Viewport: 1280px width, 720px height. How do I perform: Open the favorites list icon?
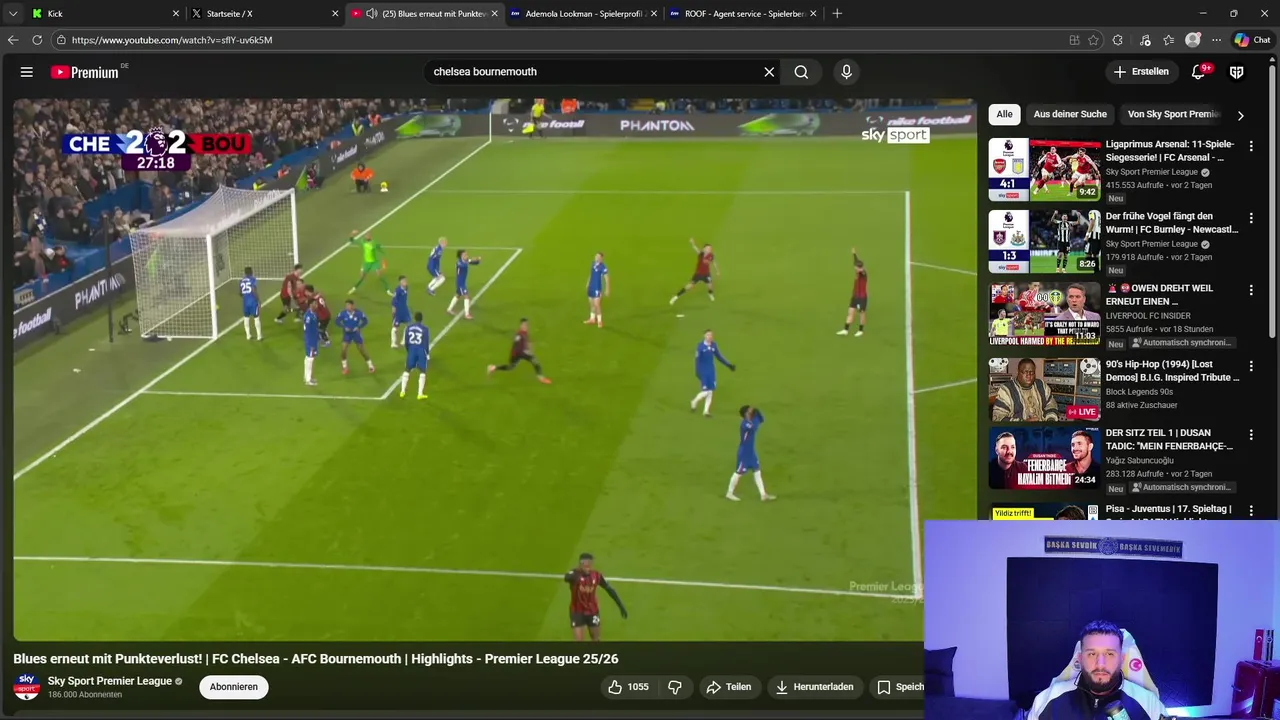(x=1169, y=40)
